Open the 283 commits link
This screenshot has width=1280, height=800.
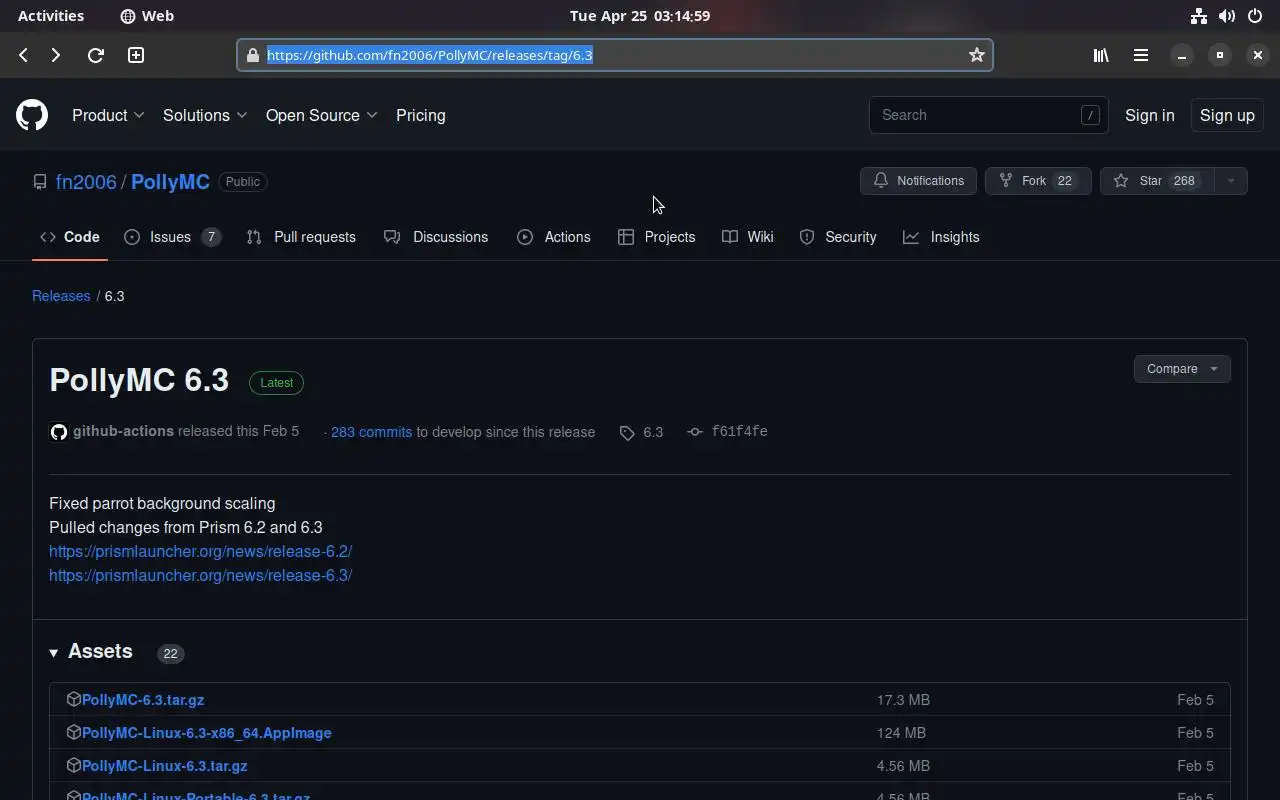[371, 432]
